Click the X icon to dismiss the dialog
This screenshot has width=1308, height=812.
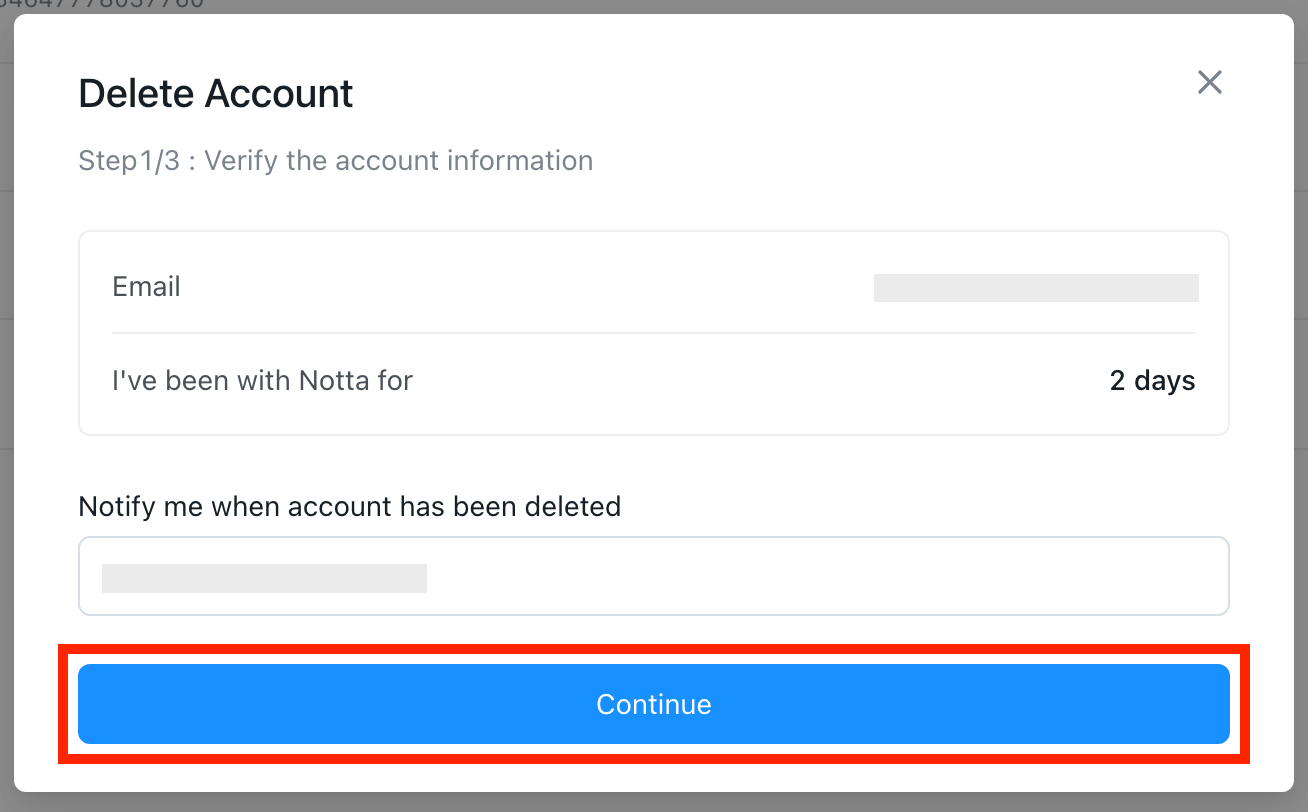pos(1209,82)
